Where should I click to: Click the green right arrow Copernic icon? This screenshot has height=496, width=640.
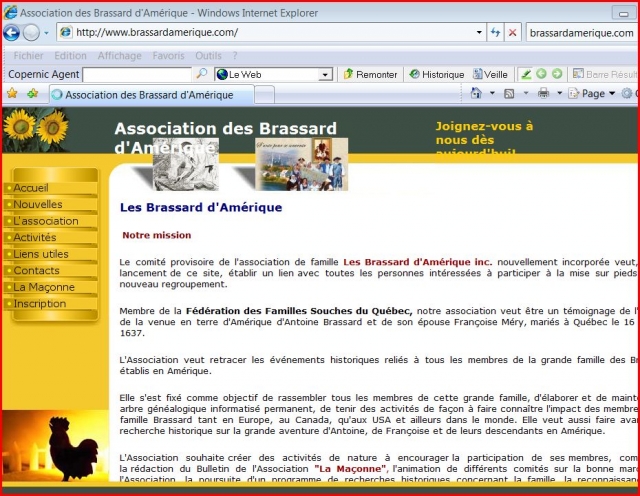557,74
